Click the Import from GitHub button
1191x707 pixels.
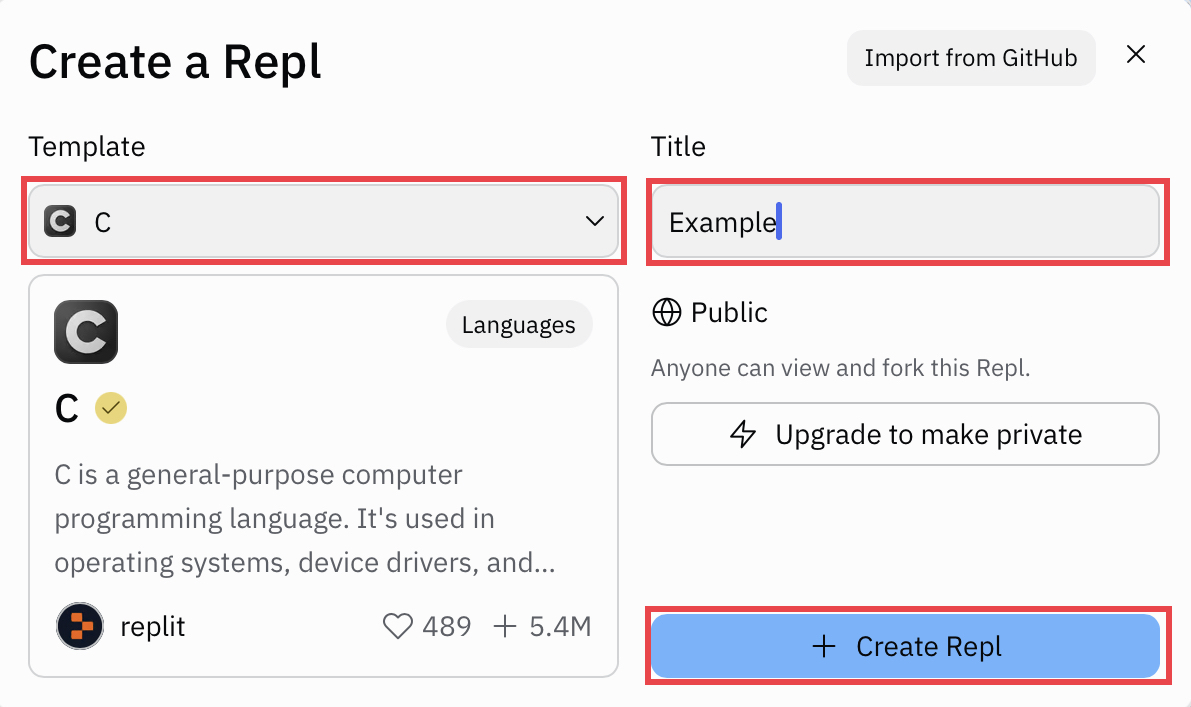(970, 58)
